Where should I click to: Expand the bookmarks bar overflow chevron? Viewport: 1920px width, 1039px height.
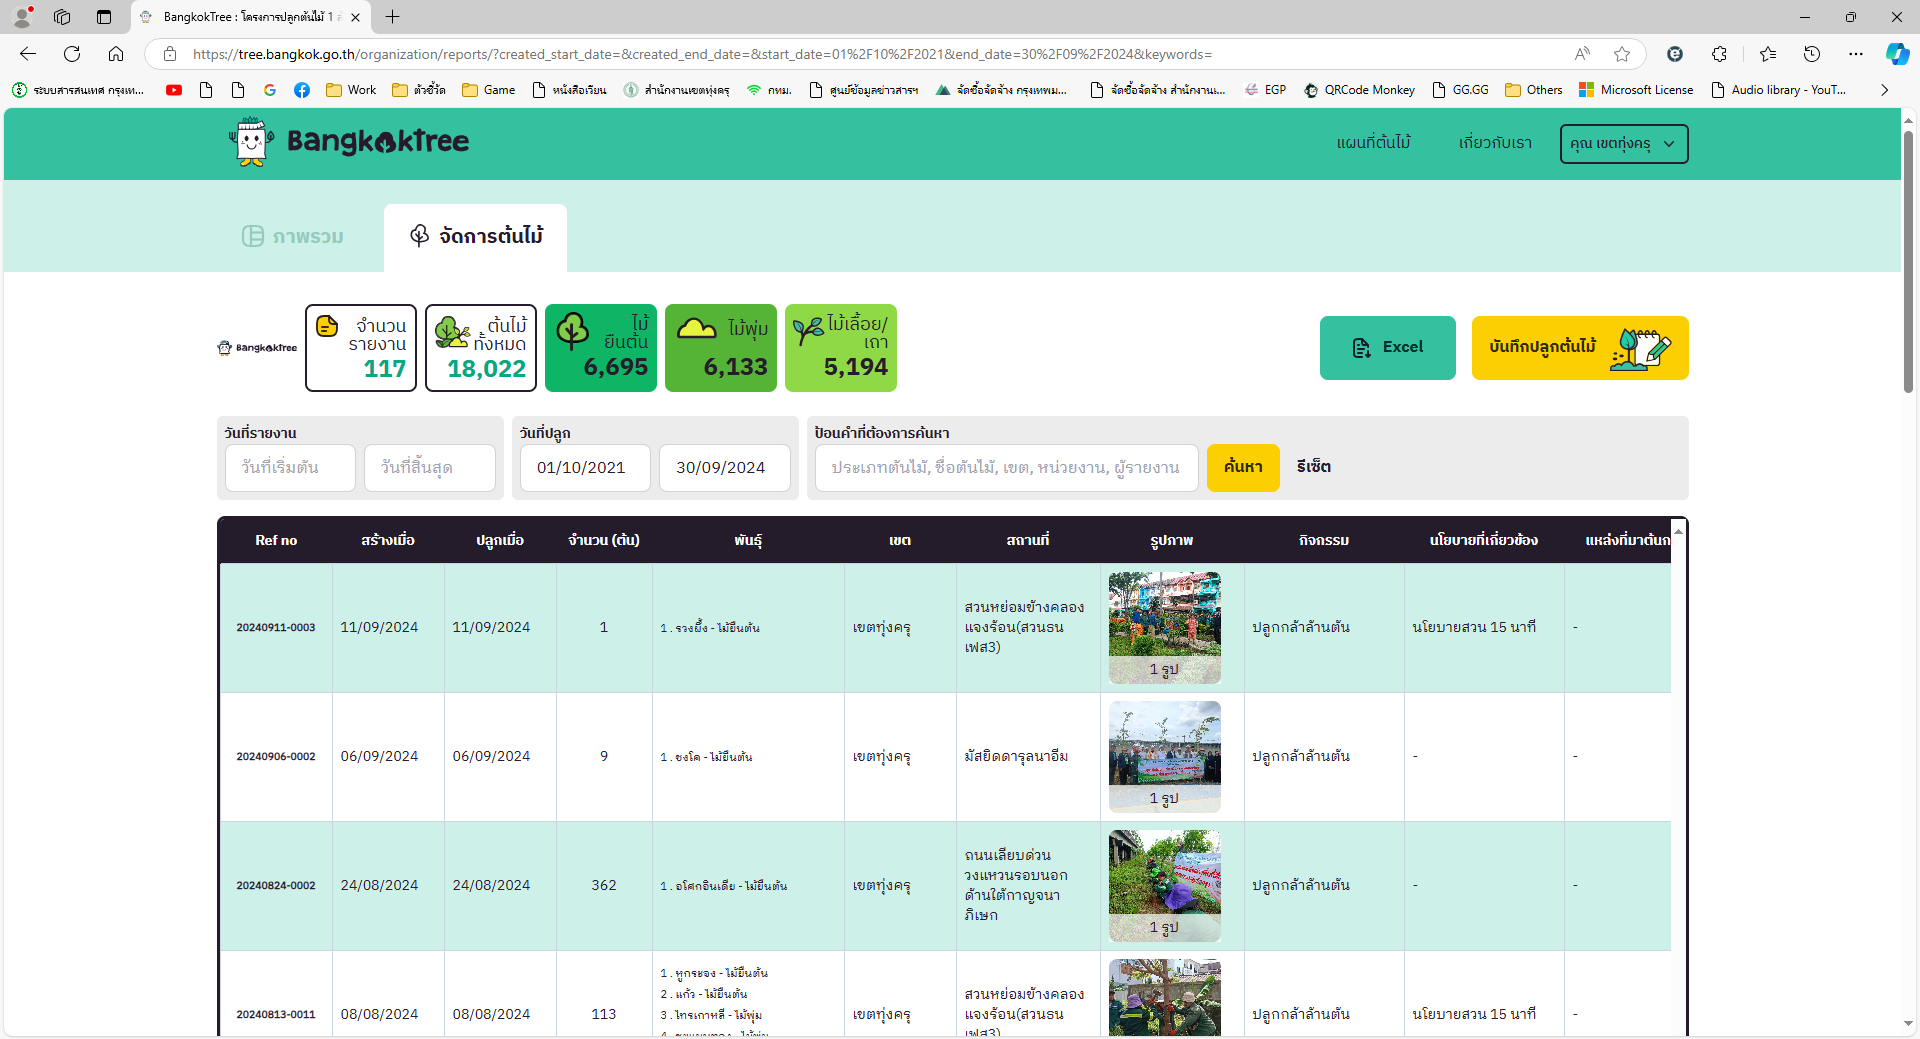(1884, 90)
